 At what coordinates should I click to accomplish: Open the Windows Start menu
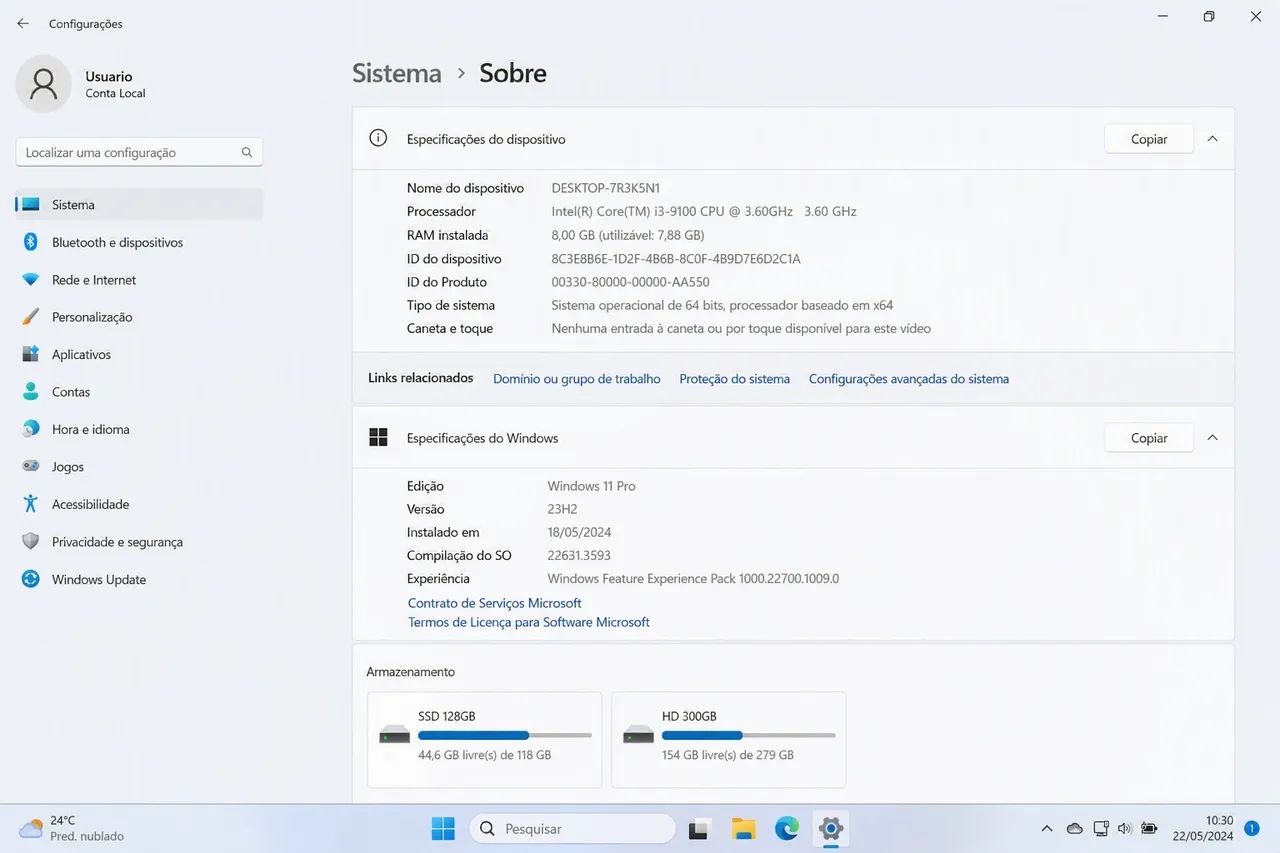click(x=443, y=828)
